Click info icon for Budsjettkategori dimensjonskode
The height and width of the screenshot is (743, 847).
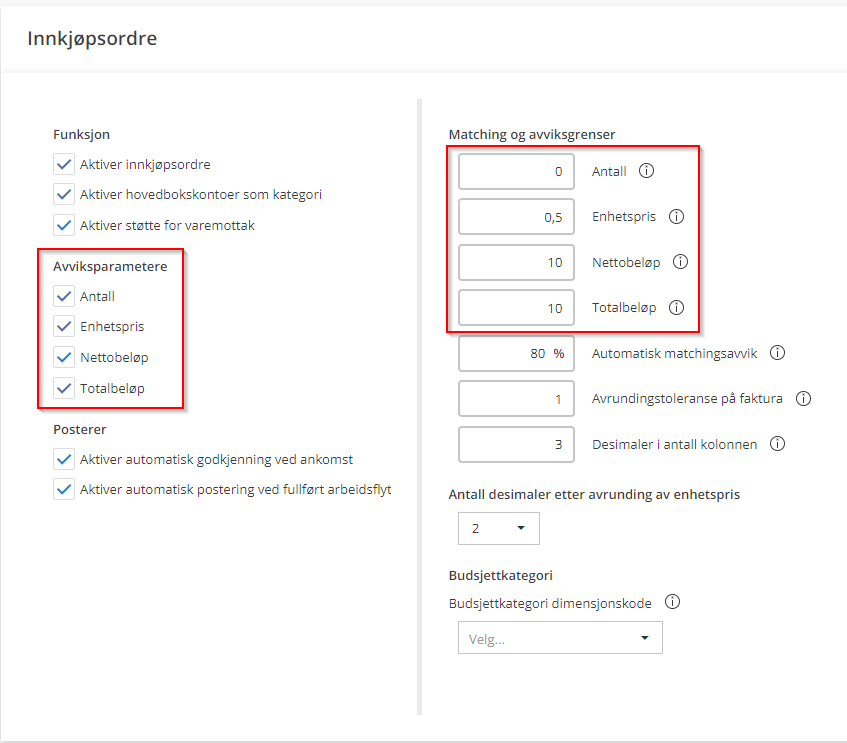[x=673, y=603]
